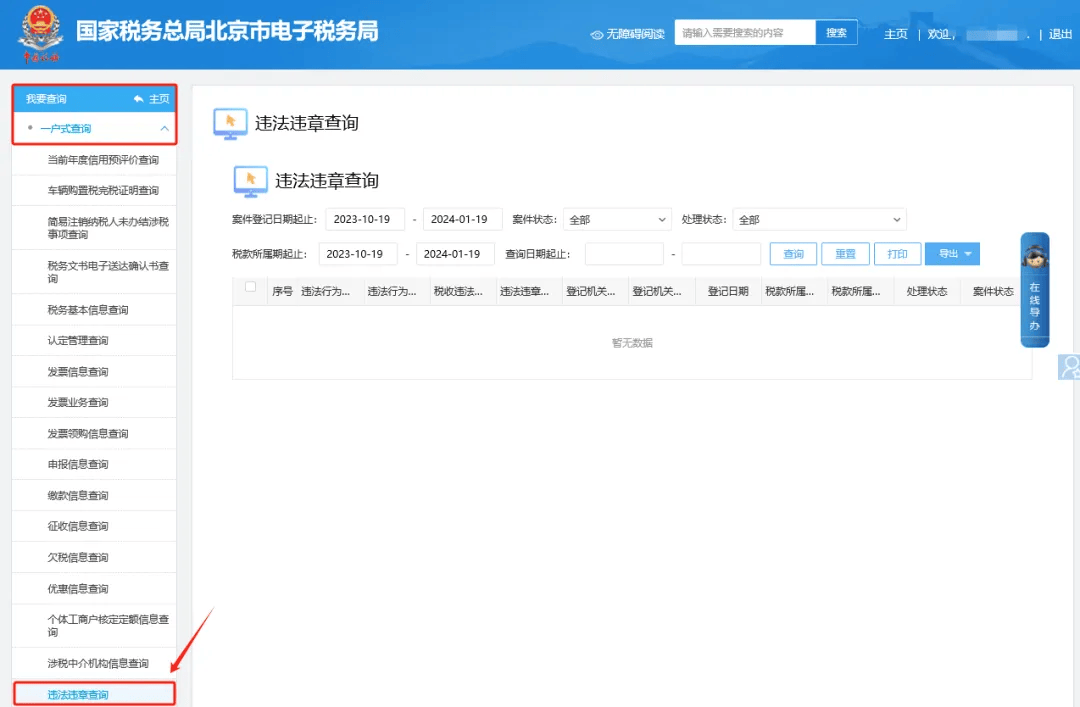Select 发票领购信息查询 in sidebar
Image resolution: width=1080 pixels, height=707 pixels.
click(x=94, y=433)
